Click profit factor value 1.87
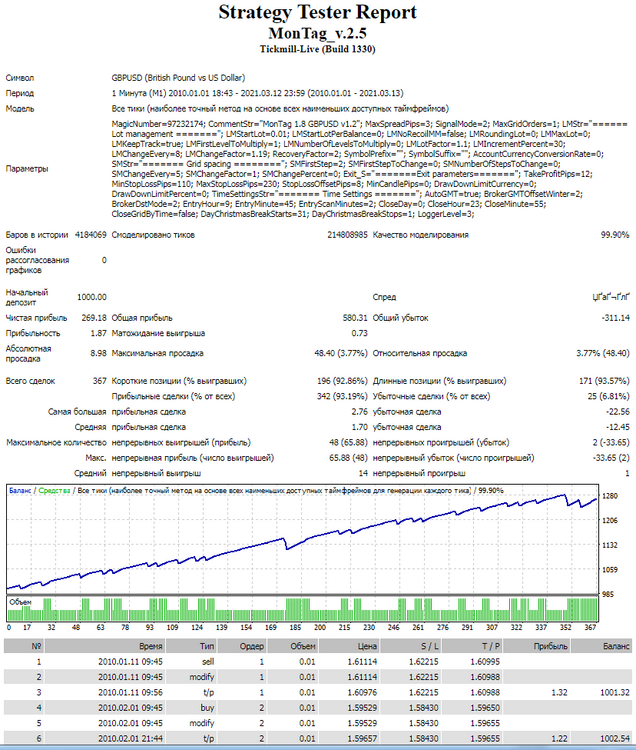The width and height of the screenshot is (636, 750). [99, 333]
